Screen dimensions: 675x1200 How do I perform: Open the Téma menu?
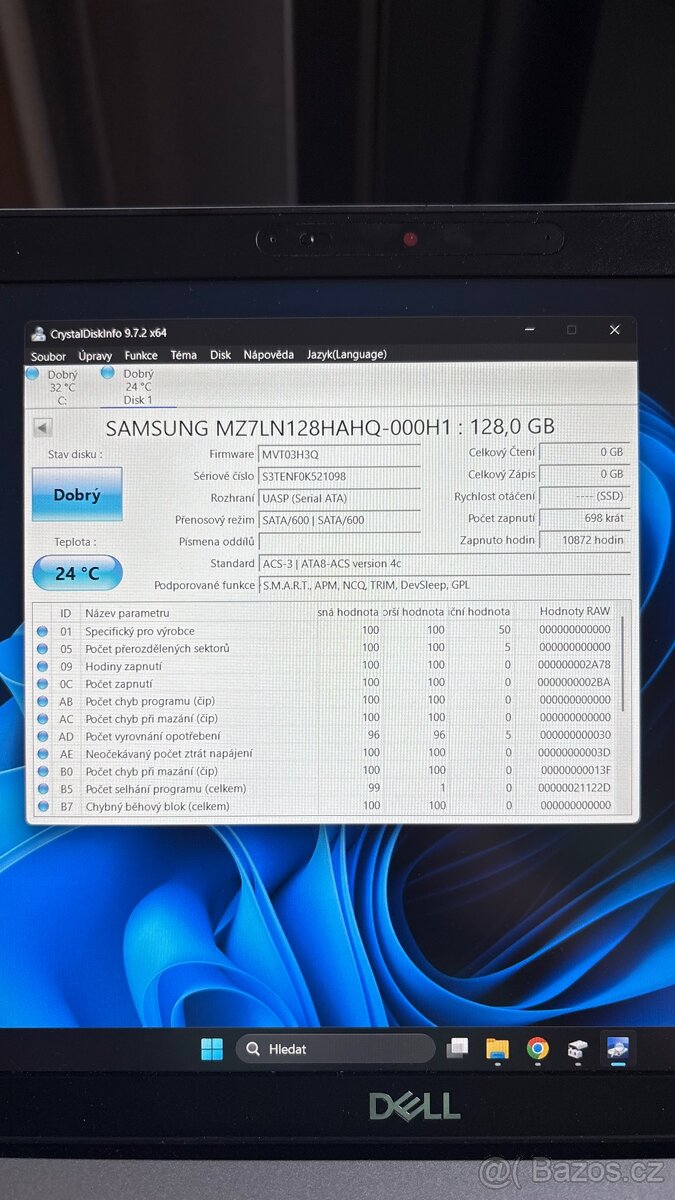(183, 355)
